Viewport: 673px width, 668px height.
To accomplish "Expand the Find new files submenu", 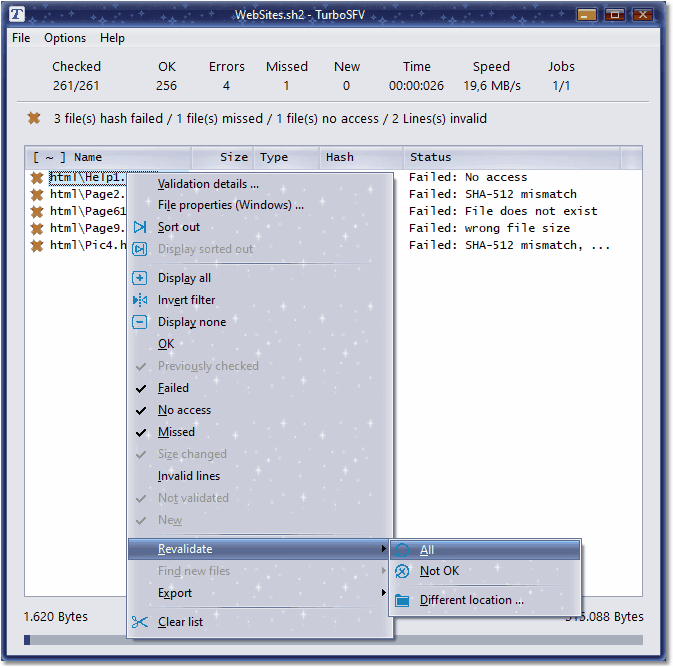I will (260, 571).
